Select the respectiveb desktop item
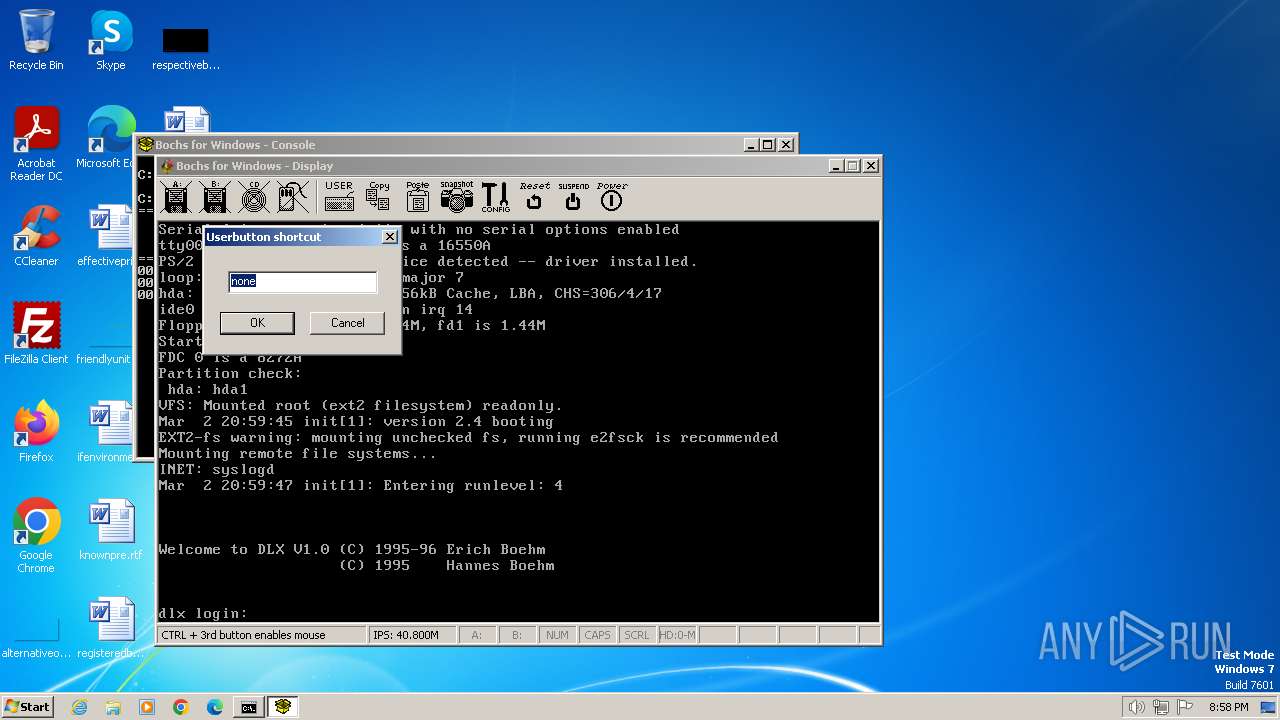The height and width of the screenshot is (720, 1280). point(185,48)
